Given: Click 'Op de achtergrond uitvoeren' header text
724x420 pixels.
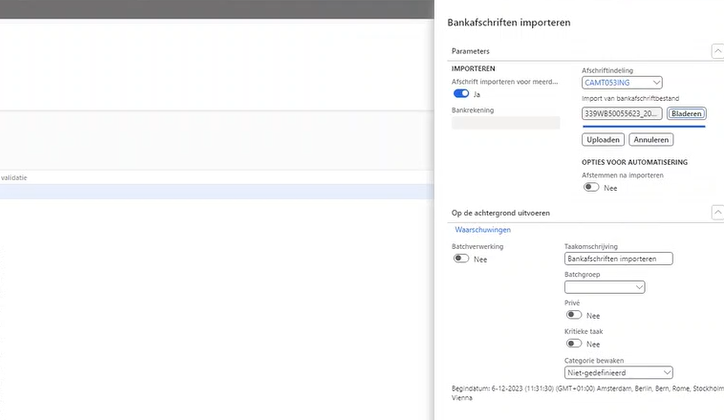Looking at the screenshot, I should pos(501,213).
